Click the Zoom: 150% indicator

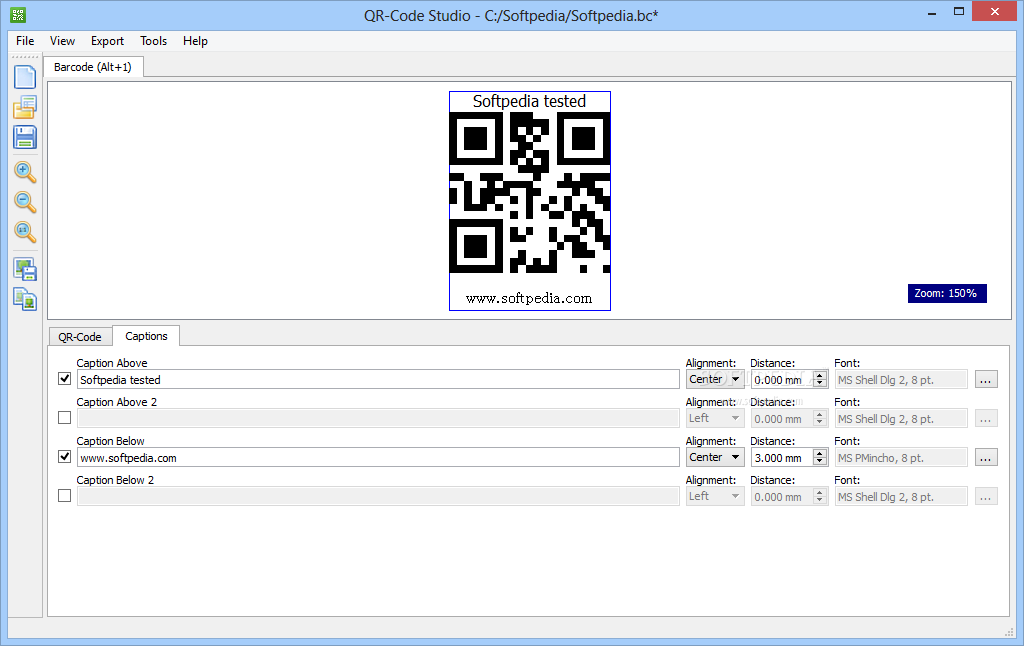946,293
